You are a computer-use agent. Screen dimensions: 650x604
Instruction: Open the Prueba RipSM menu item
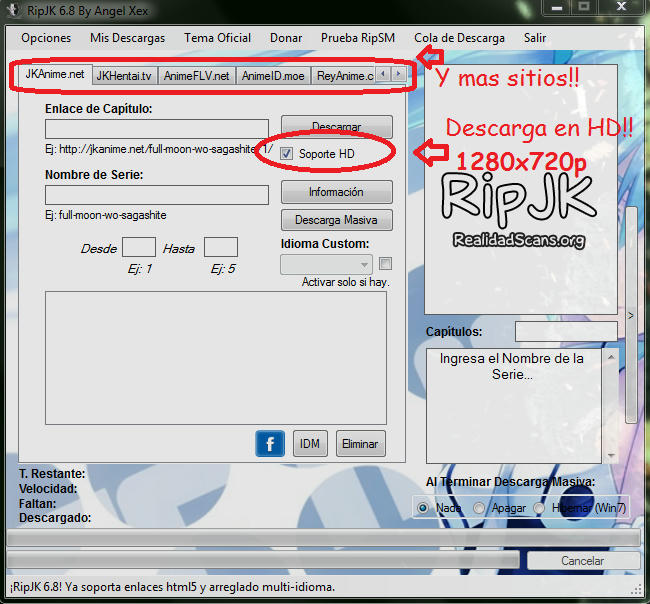pos(358,38)
